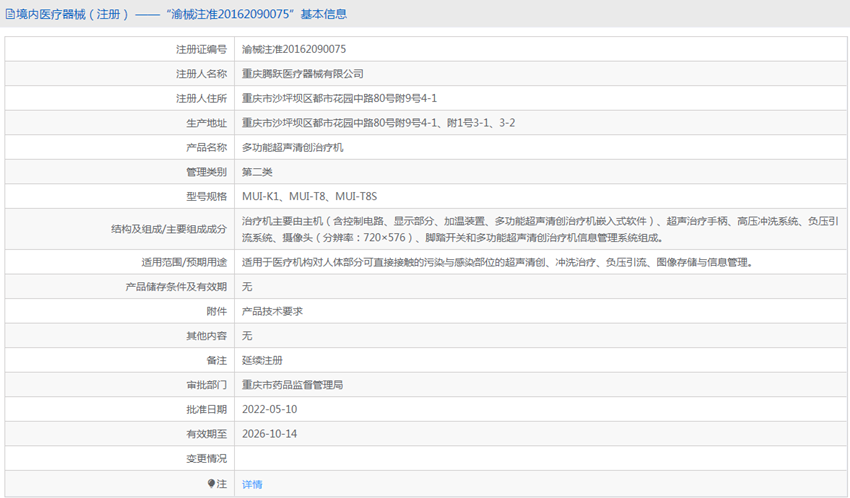Click product name 多功能超声清创治疗机
Image resolution: width=850 pixels, height=498 pixels.
click(x=292, y=147)
